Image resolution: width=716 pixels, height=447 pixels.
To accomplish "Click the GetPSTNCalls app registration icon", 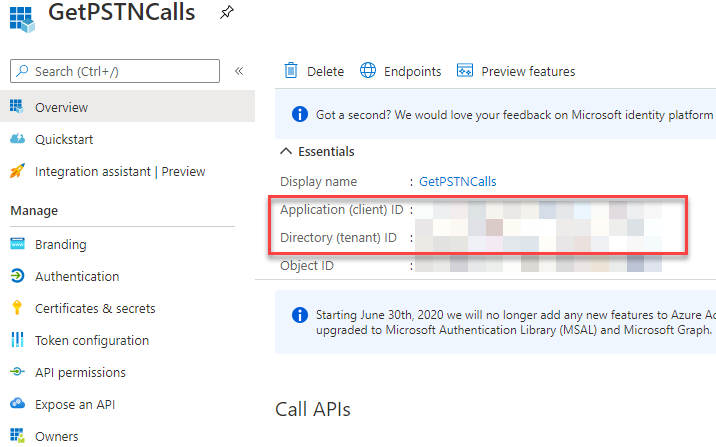I will [x=22, y=19].
